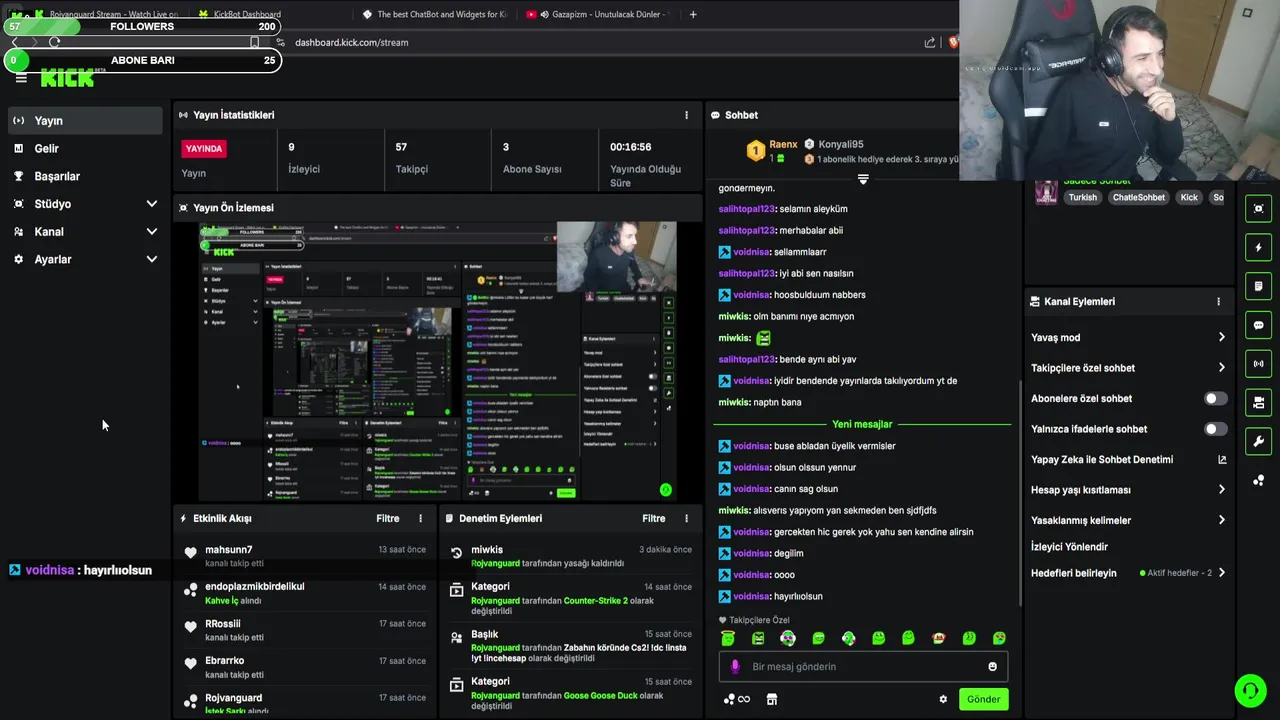Click the lightning bolt icon in right toolbar
Image resolution: width=1280 pixels, height=720 pixels.
1258,248
